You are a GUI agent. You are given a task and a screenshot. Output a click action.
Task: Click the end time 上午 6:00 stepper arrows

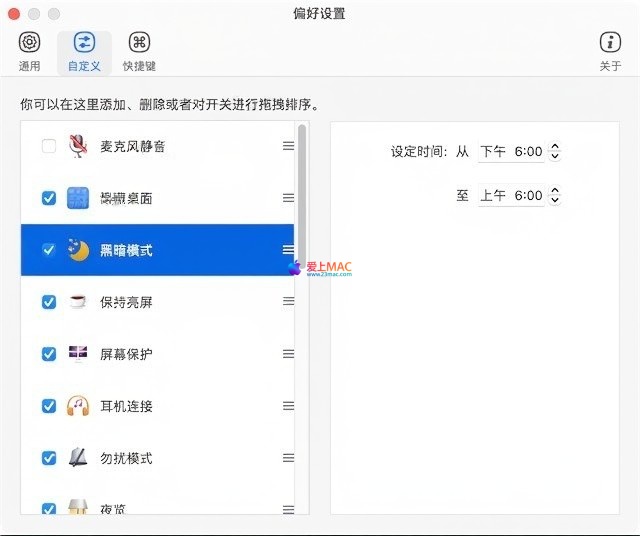click(x=555, y=196)
